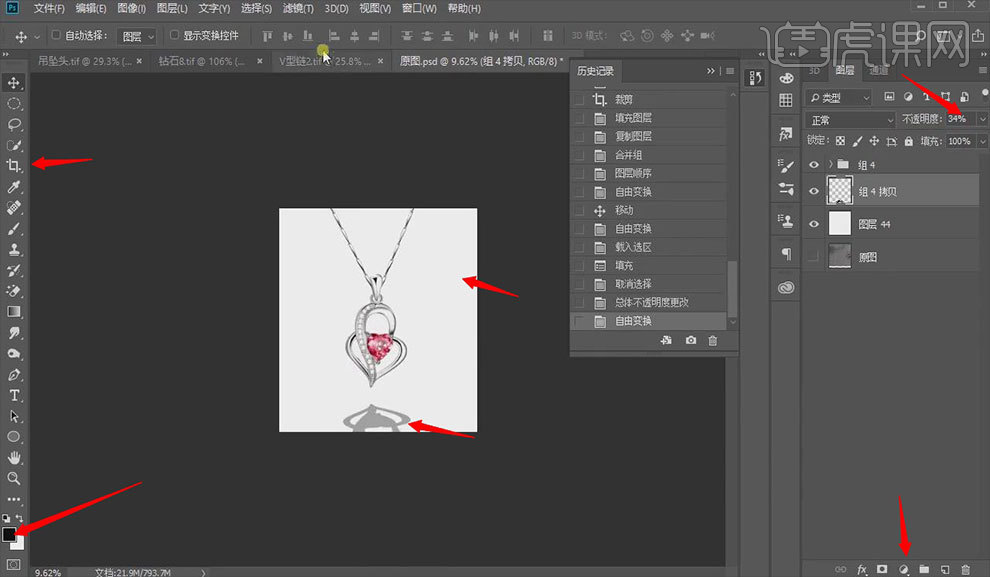Switch to the 钻石8.tif document tab
Screen dimensions: 990x577
pos(197,61)
